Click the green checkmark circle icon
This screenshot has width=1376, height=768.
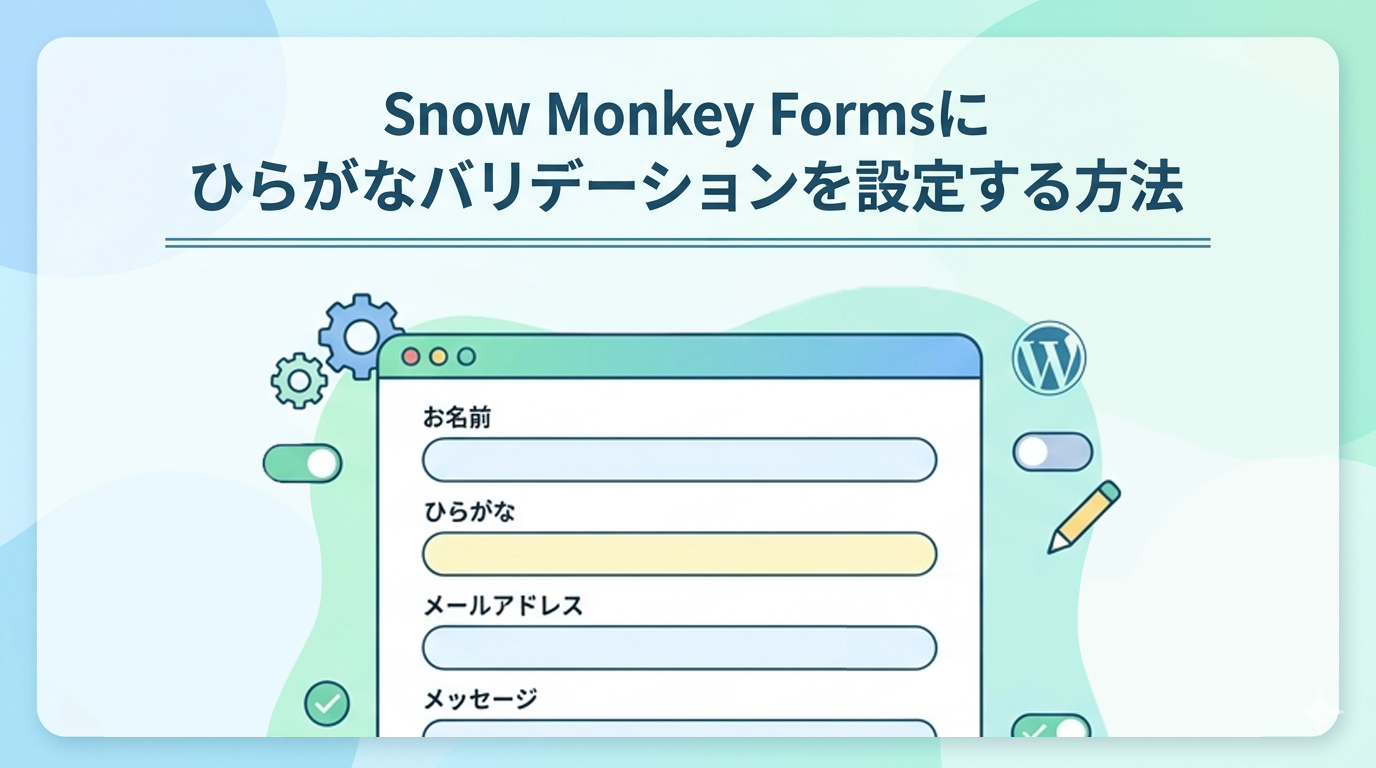click(327, 704)
